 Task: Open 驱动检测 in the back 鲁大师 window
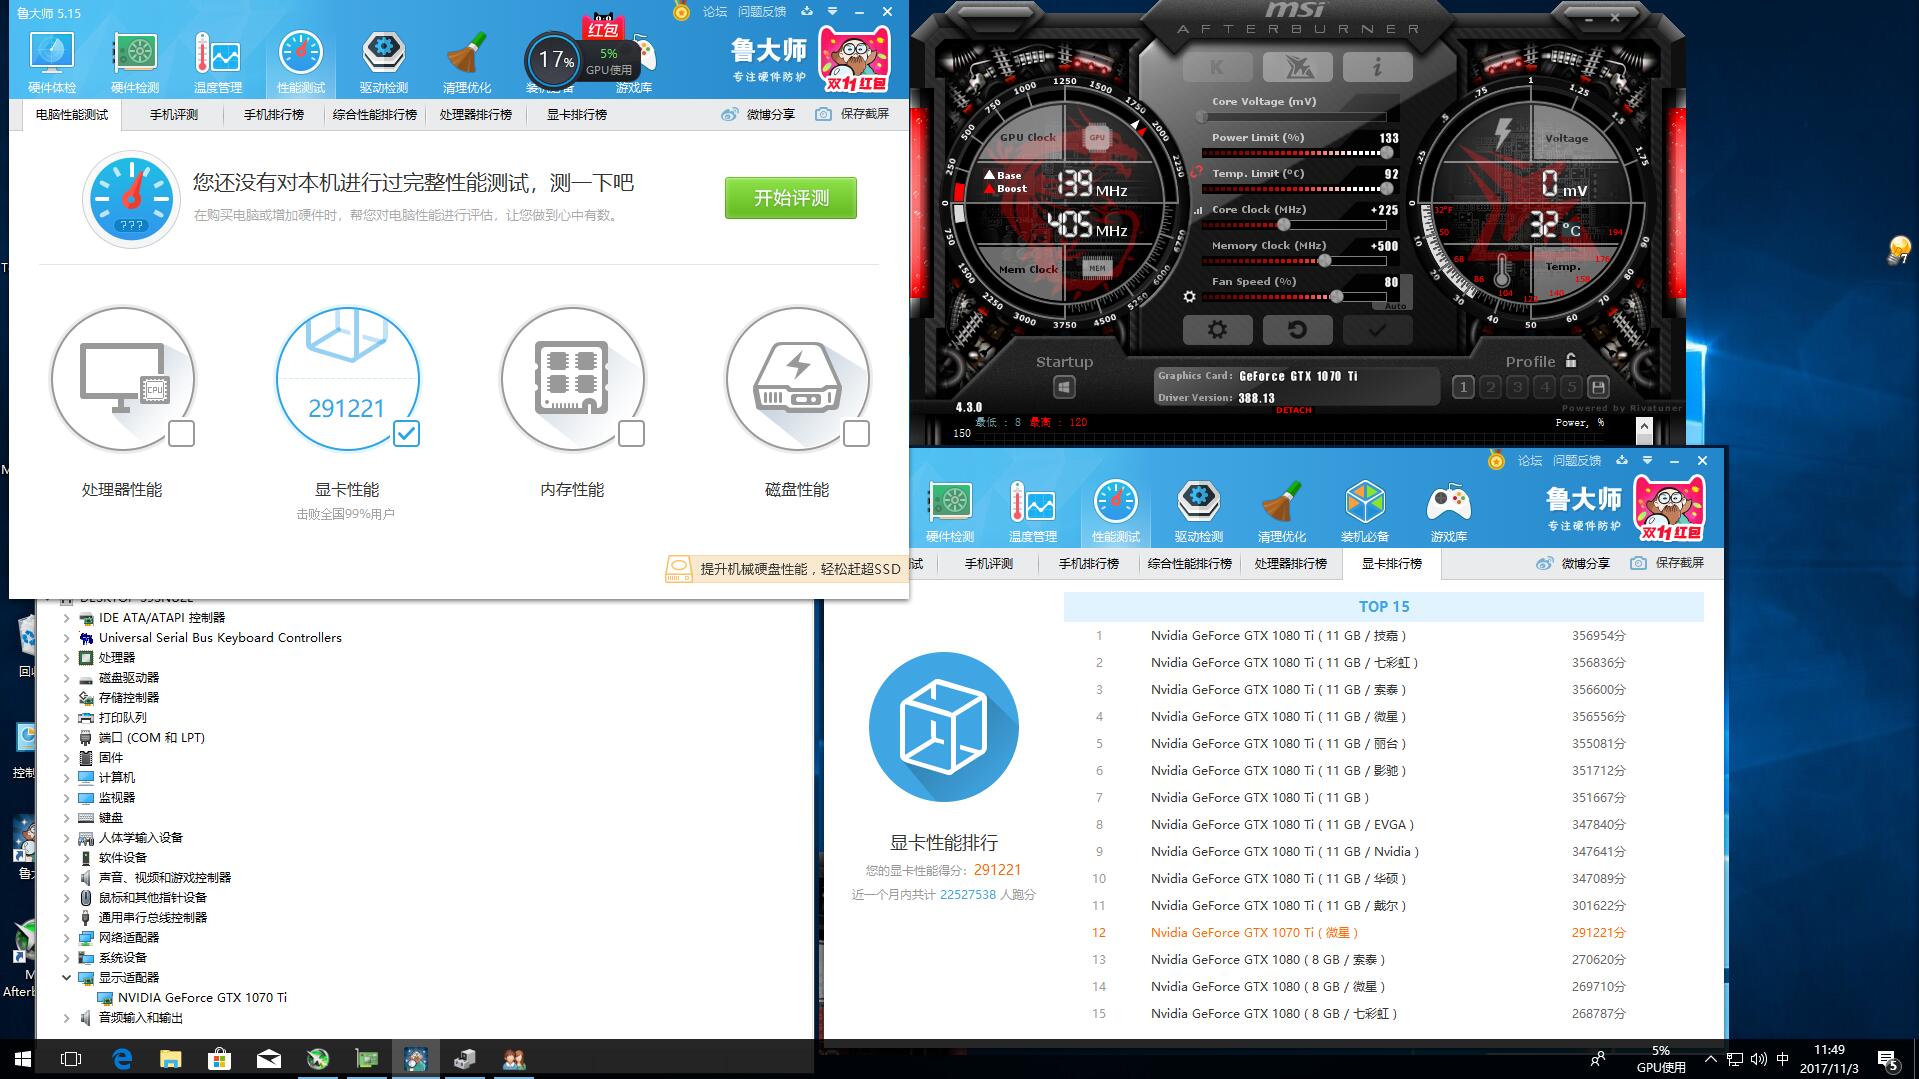[1199, 511]
